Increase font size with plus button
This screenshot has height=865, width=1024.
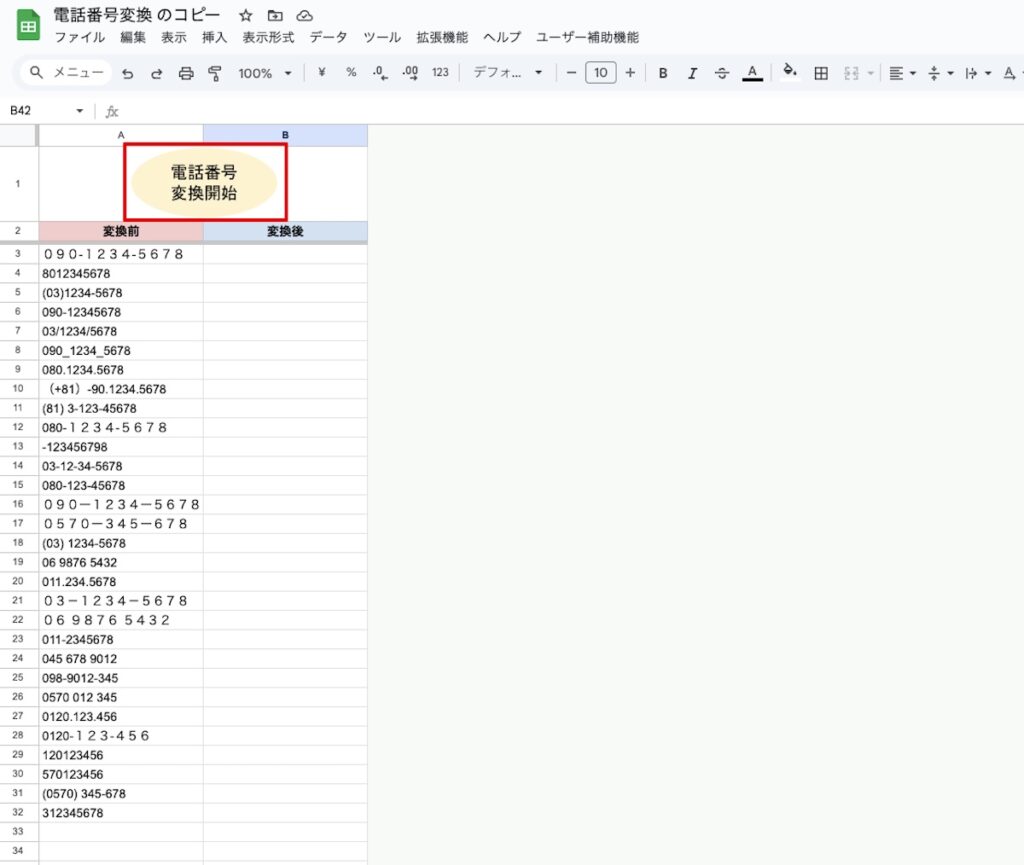click(630, 72)
